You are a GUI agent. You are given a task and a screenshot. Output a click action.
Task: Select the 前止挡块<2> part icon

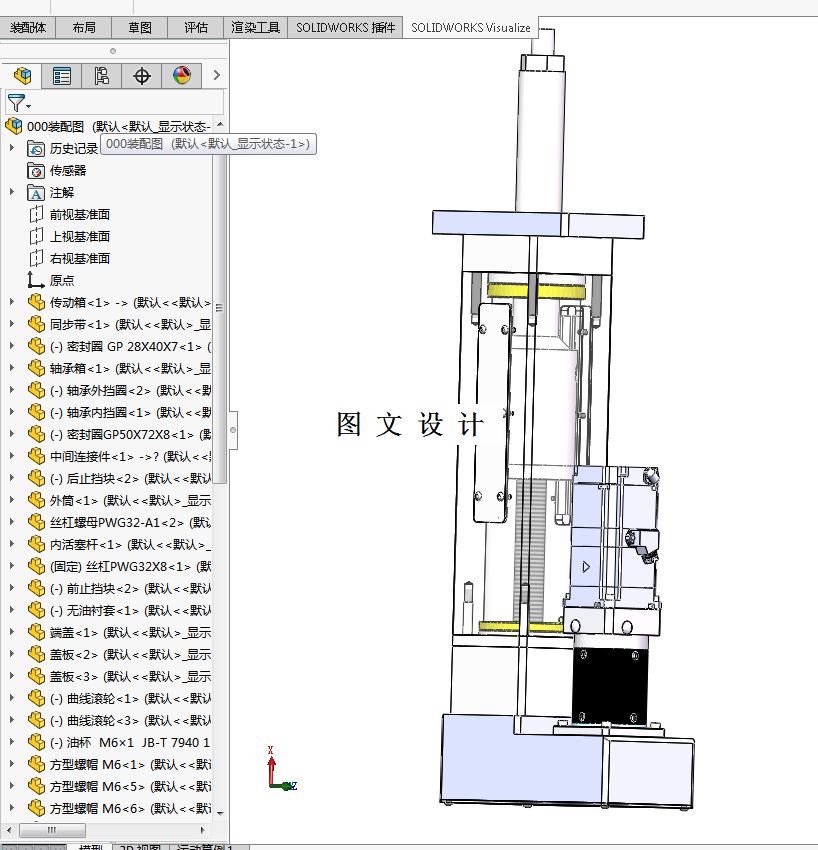(x=36, y=588)
